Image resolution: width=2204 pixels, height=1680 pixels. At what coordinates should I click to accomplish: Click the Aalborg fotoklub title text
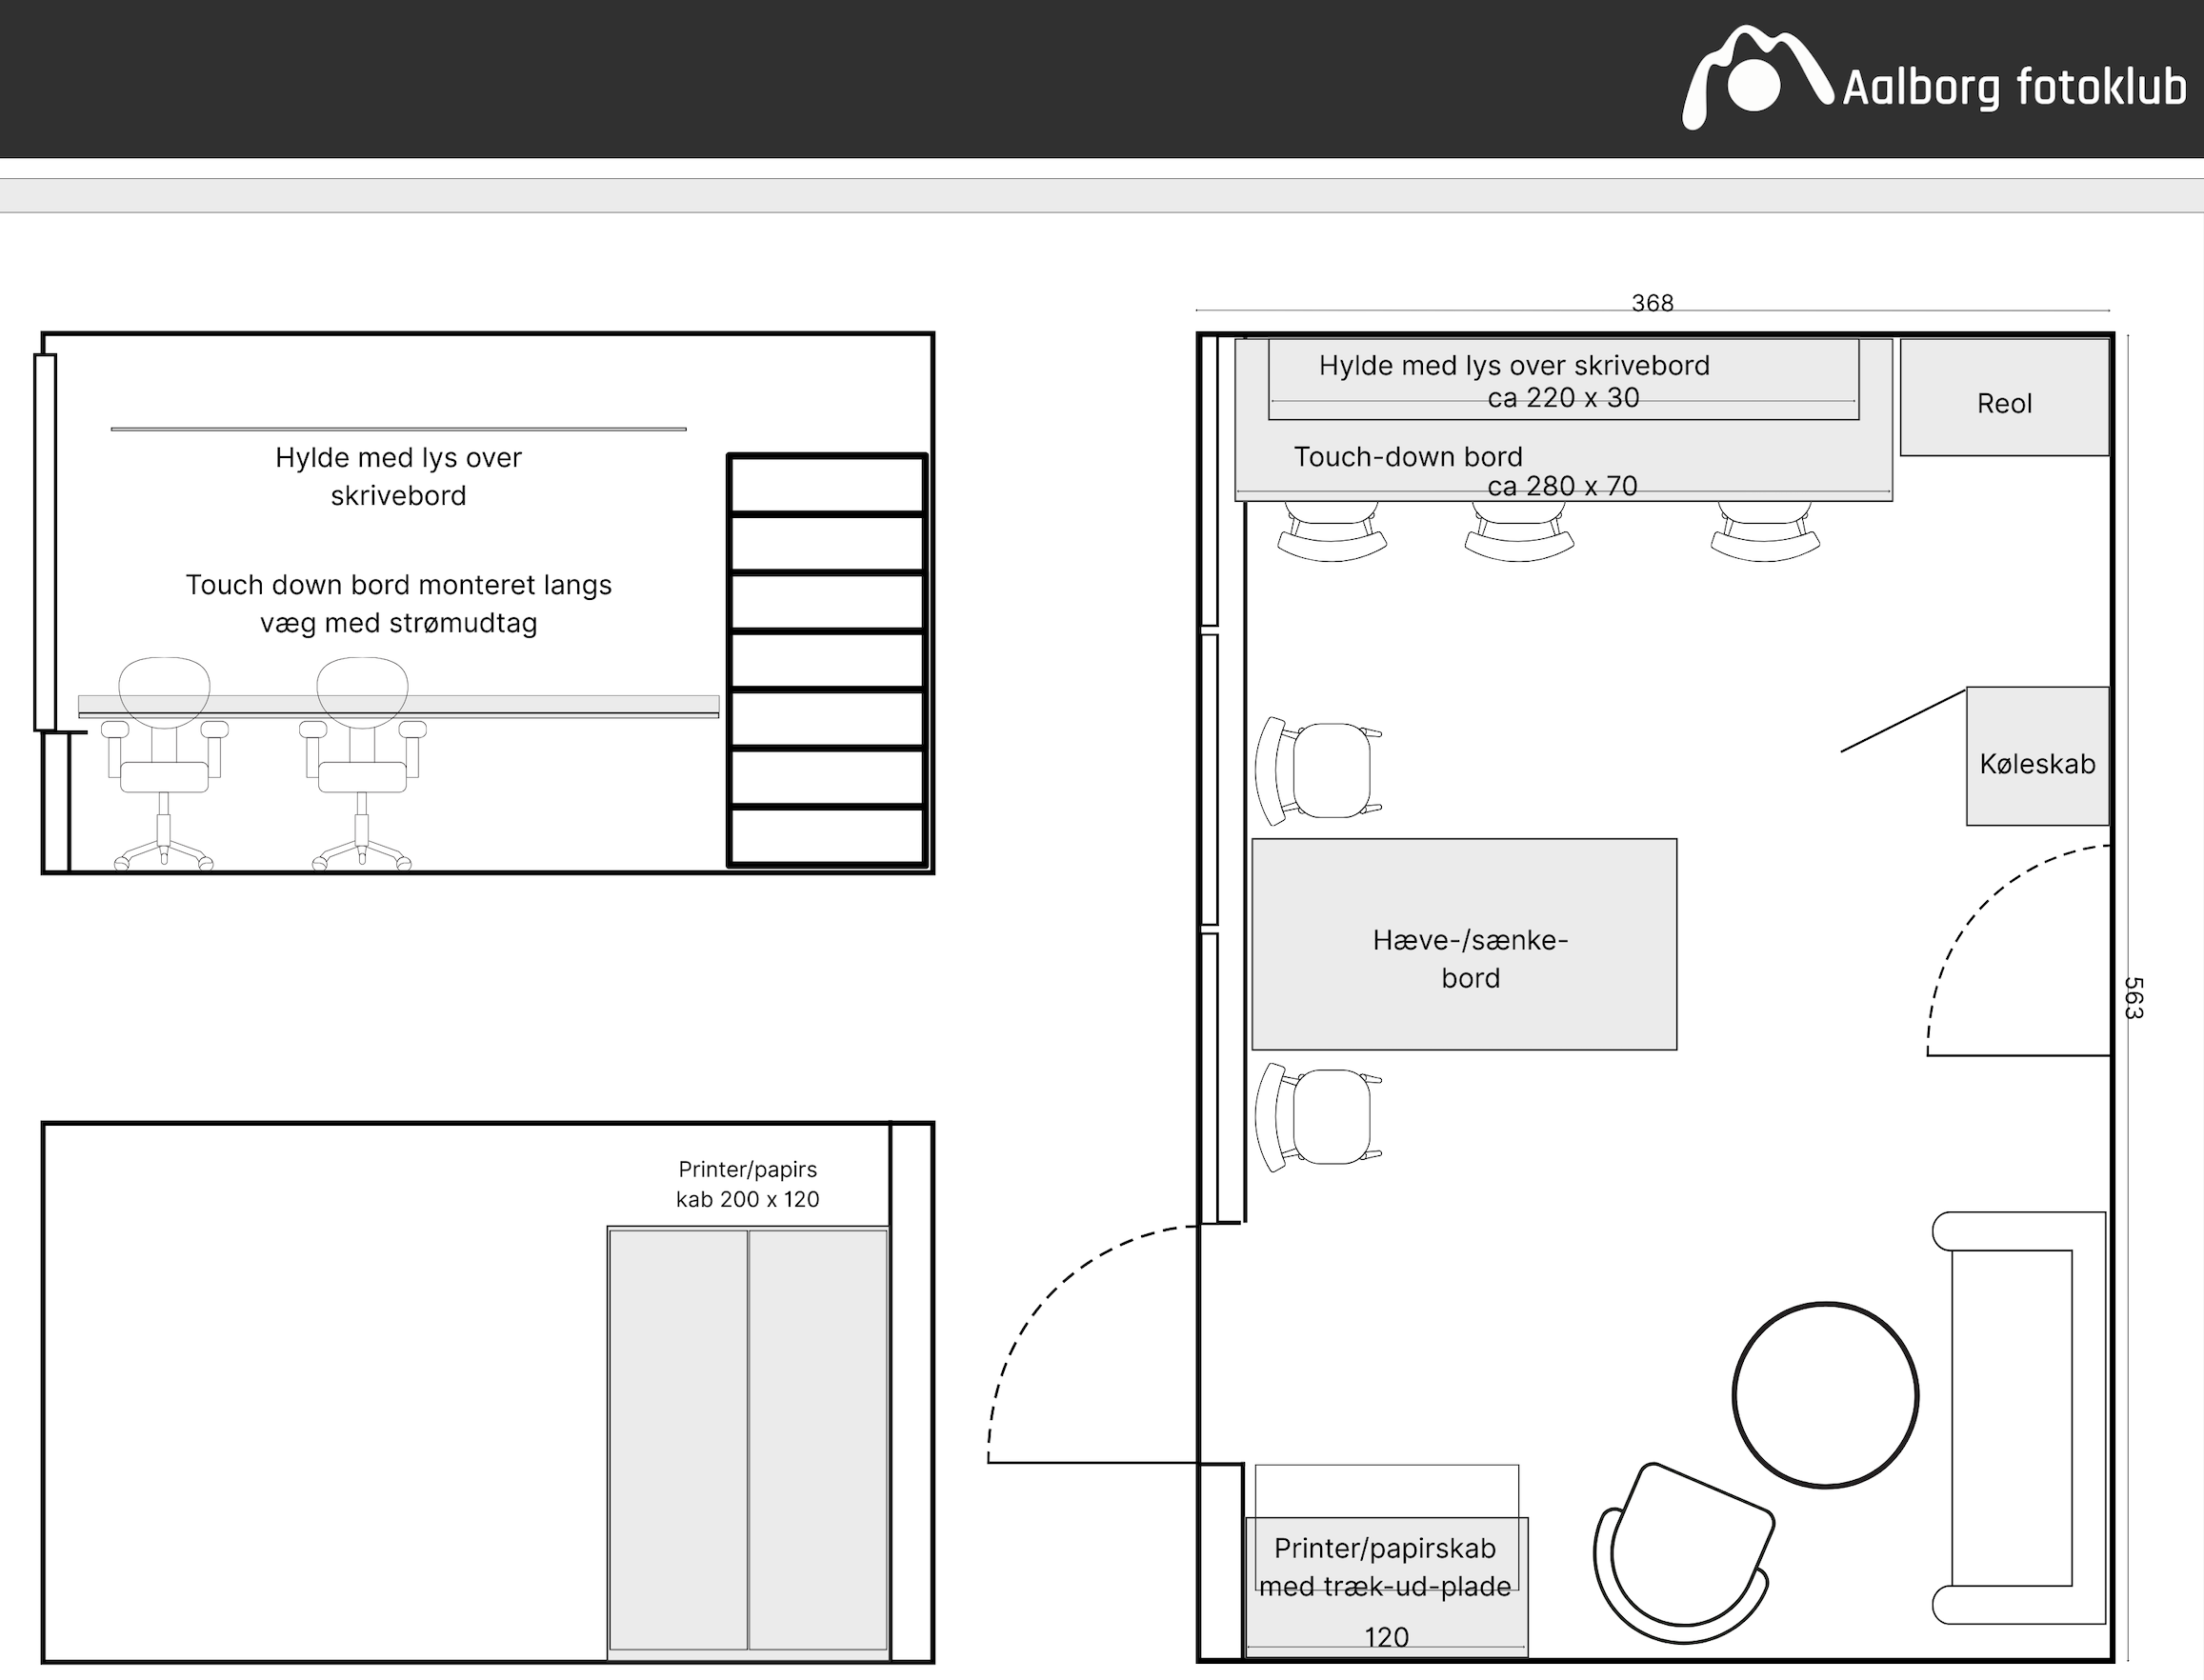[2014, 88]
